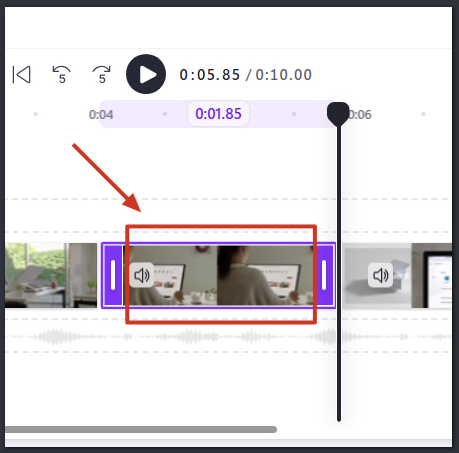The image size is (459, 453).
Task: Click the 0:06 mark on the ruler
Action: pyautogui.click(x=360, y=115)
